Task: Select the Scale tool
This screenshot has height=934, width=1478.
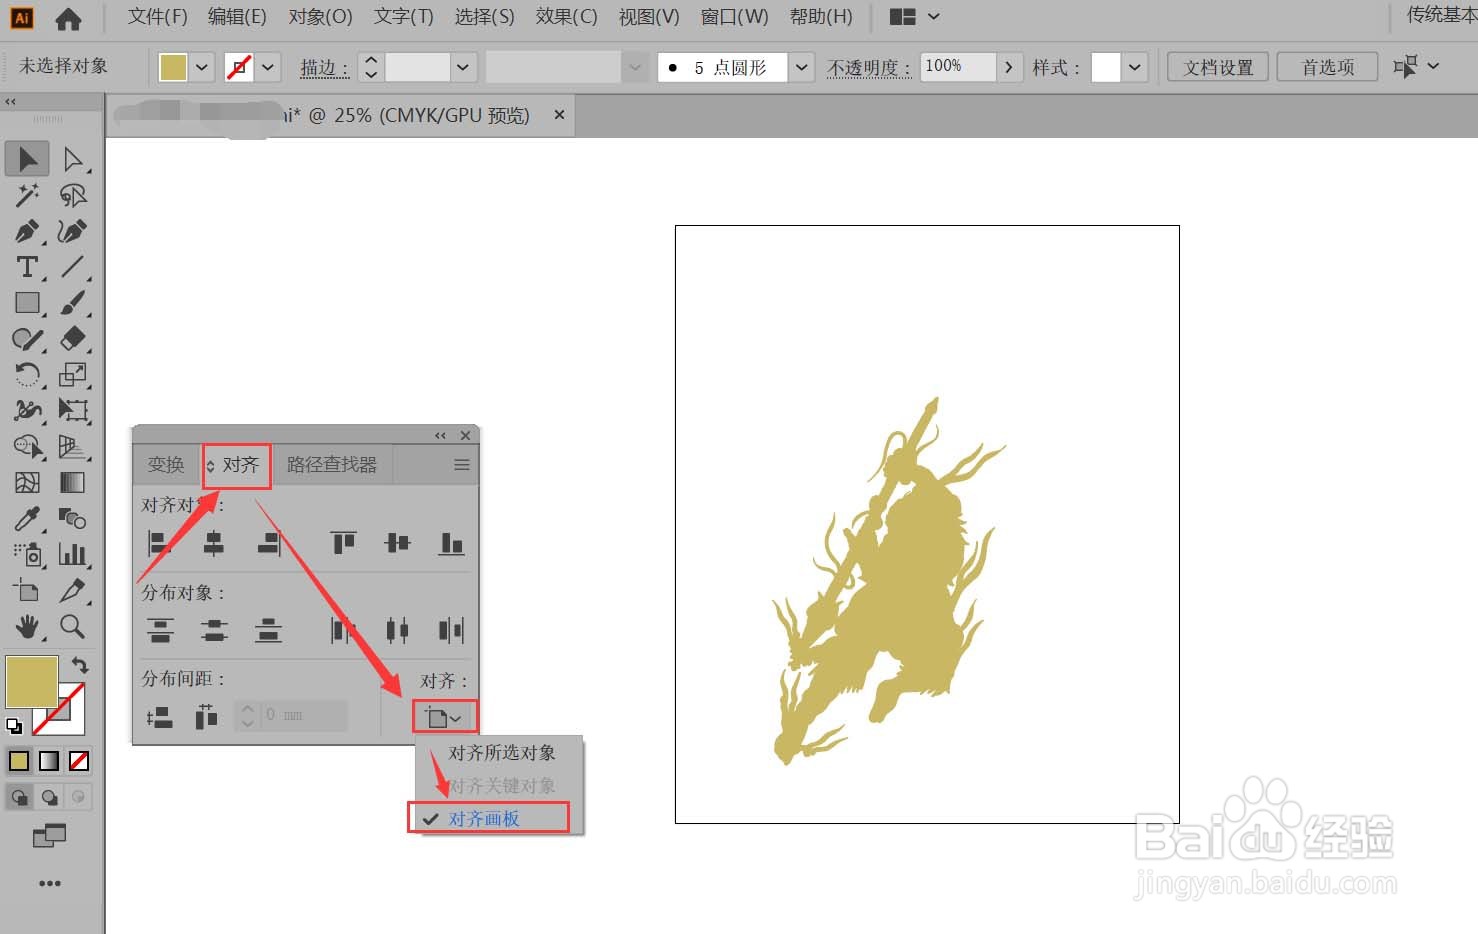Action: 72,375
